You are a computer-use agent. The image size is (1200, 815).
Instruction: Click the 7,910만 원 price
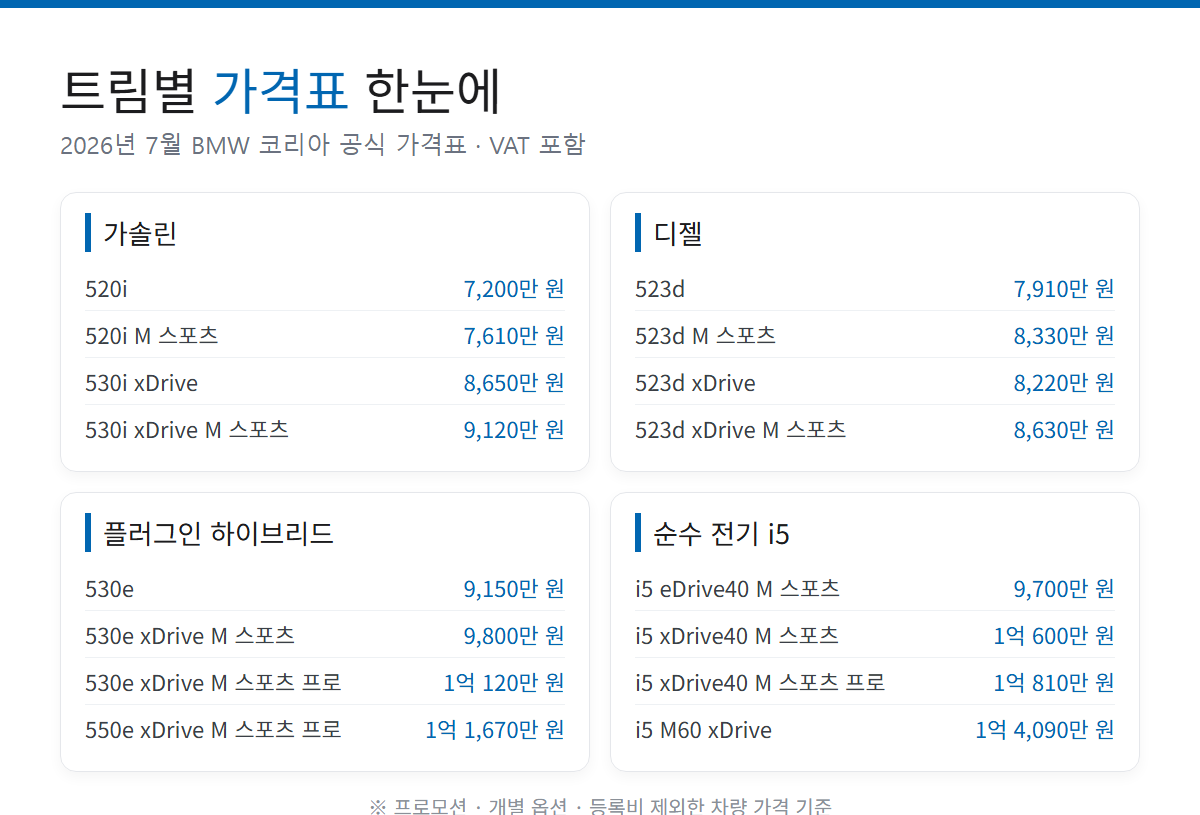(x=1064, y=289)
